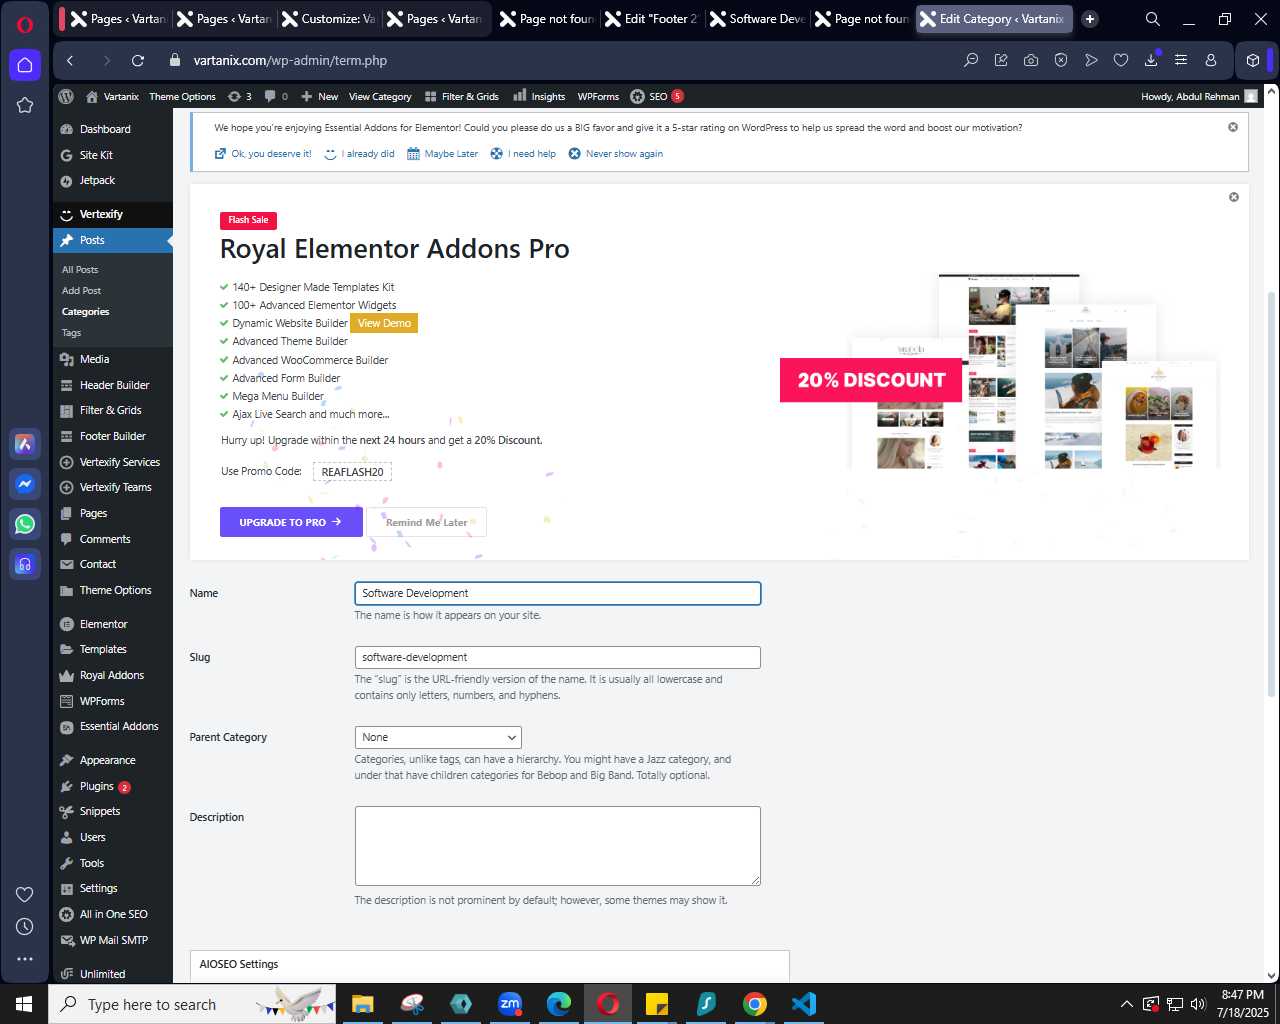Click the REAFLASH20 promo code
This screenshot has height=1024, width=1280.
coord(352,472)
